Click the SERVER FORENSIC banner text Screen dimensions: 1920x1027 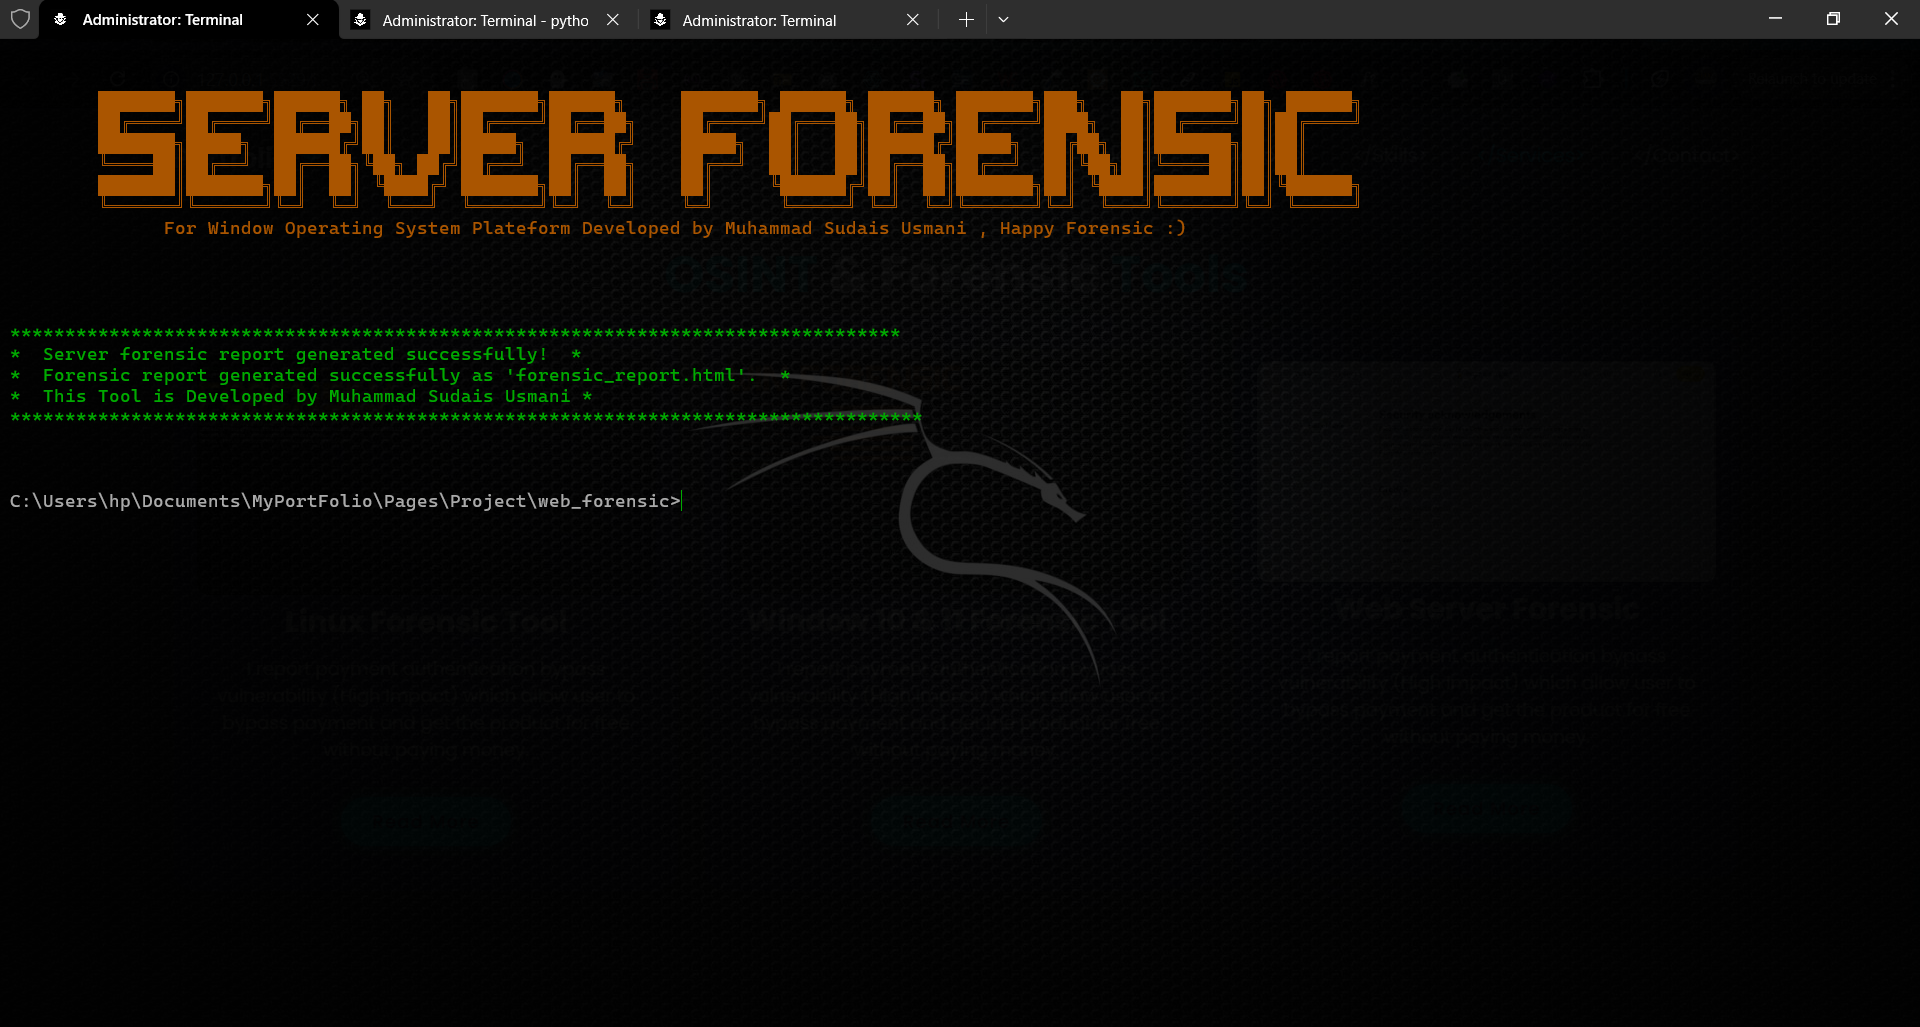click(728, 148)
